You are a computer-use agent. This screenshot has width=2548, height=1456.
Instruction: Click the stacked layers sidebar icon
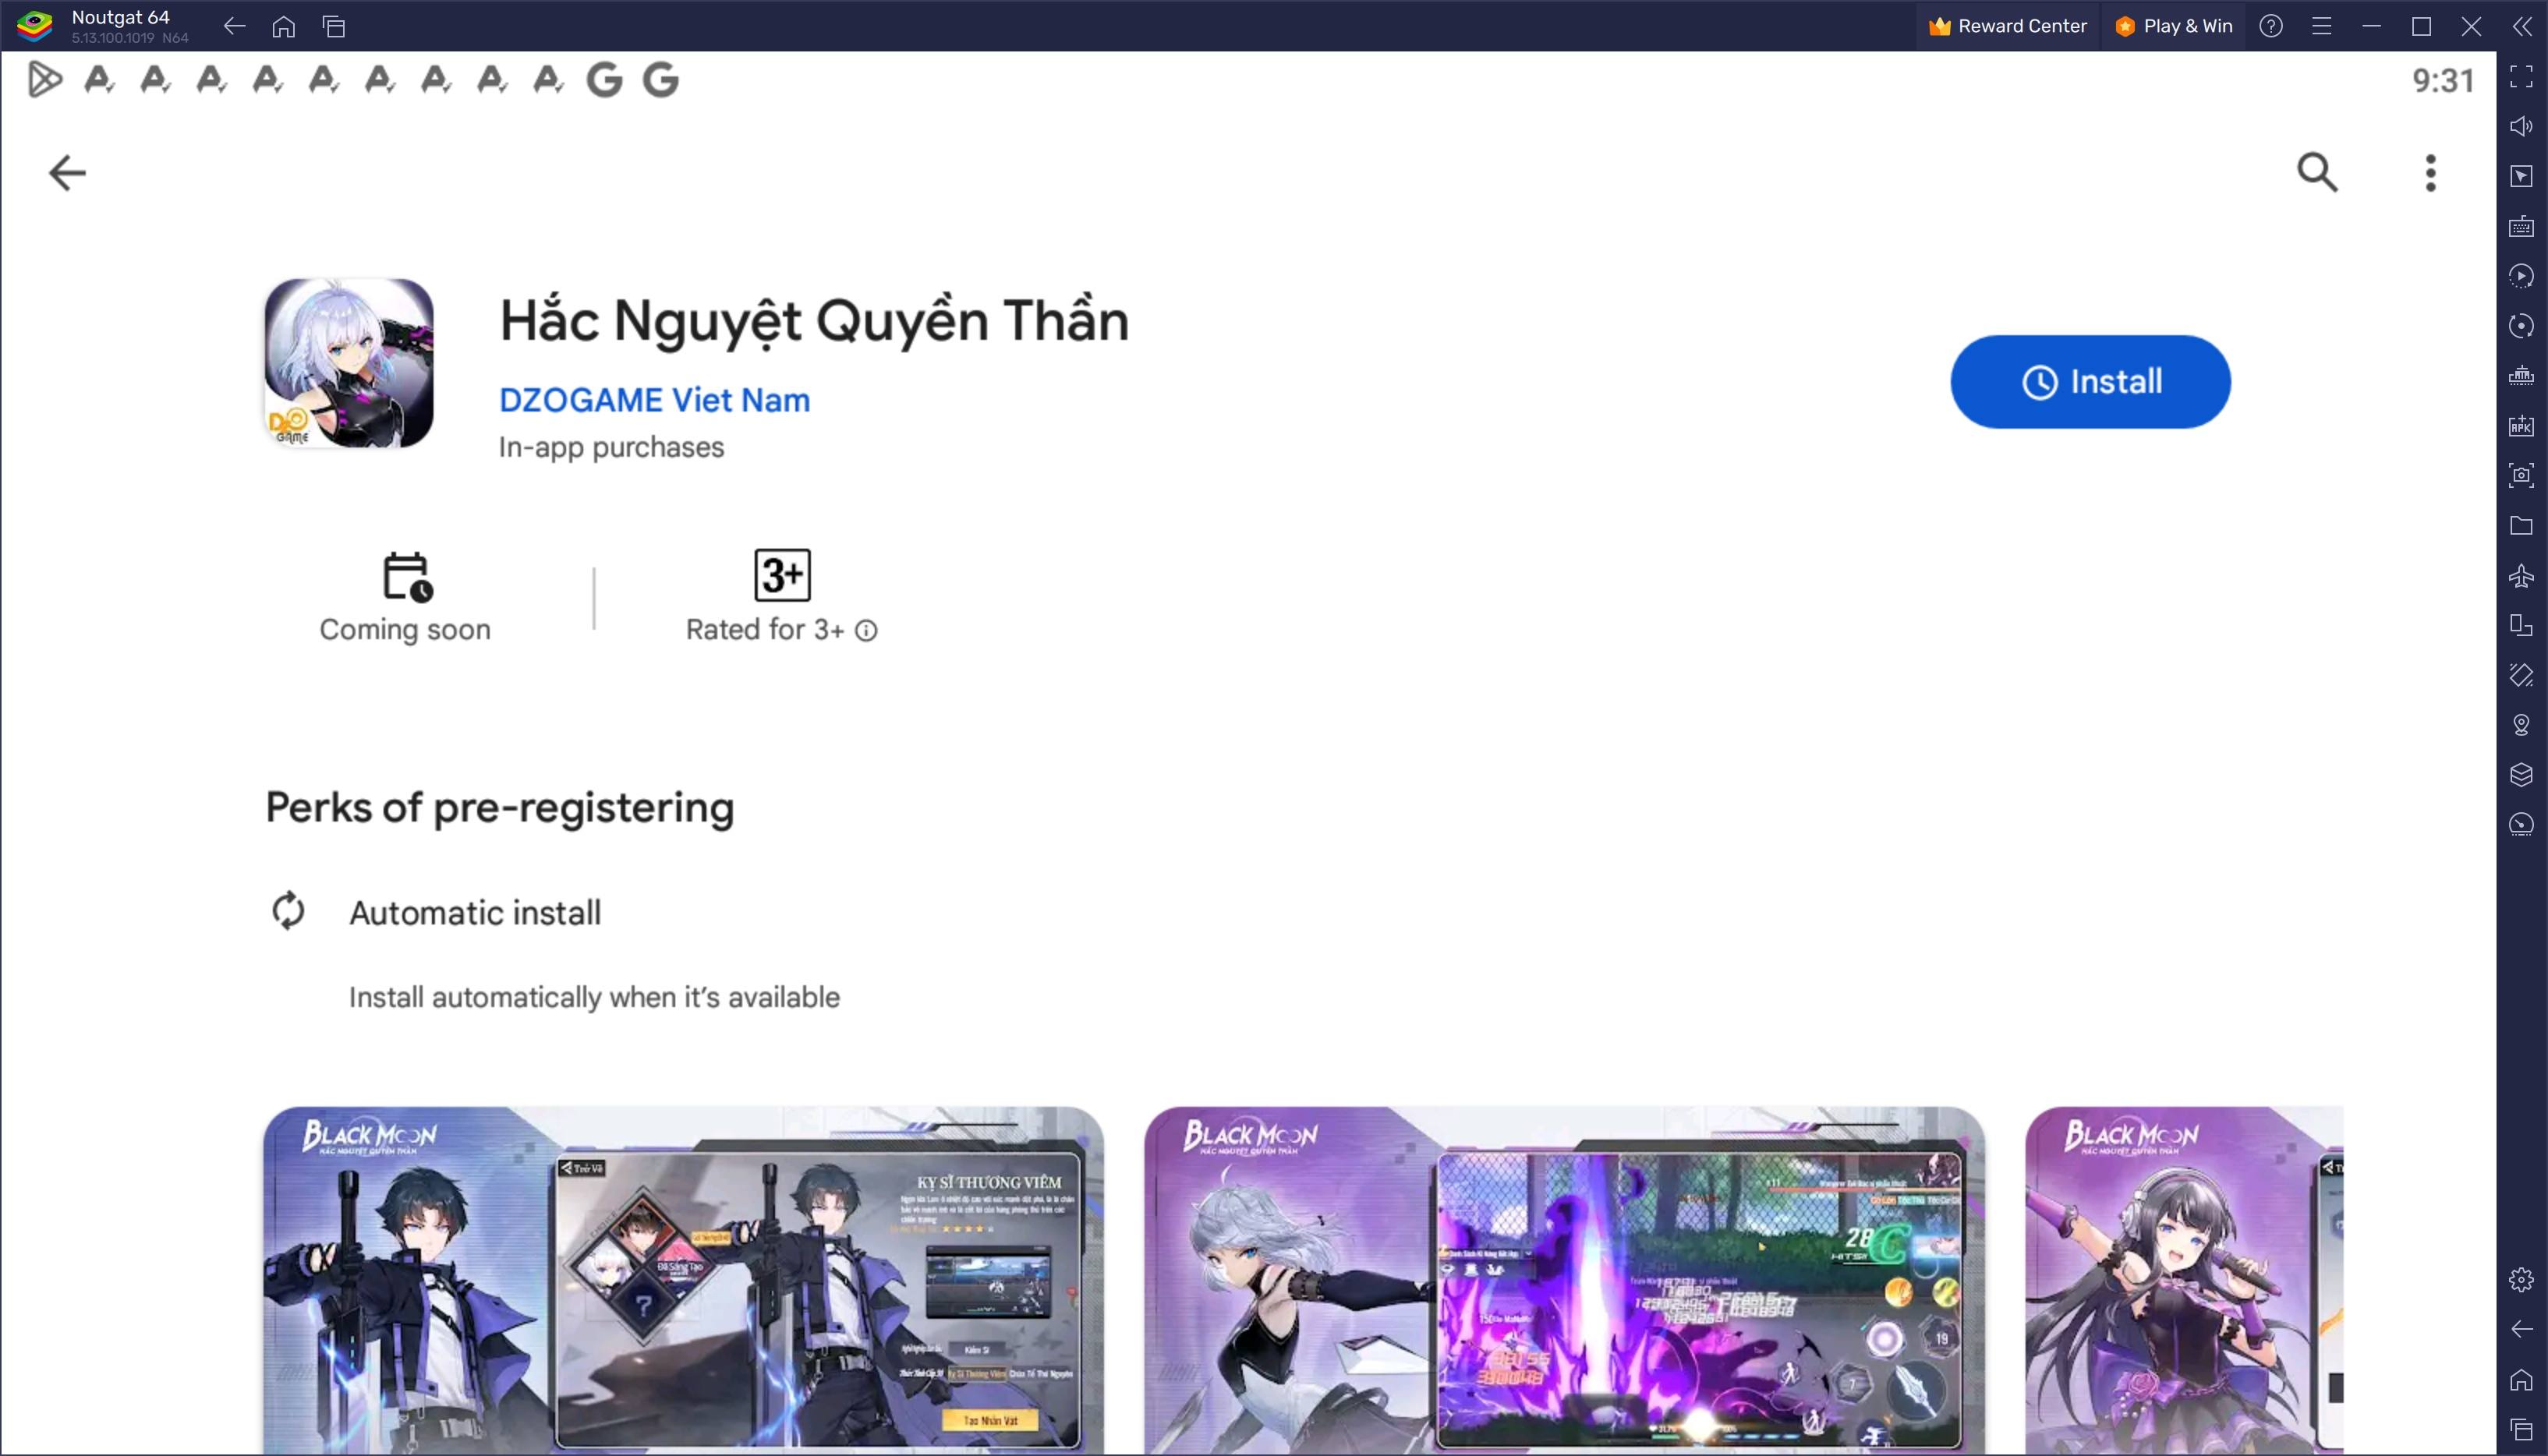(x=2521, y=775)
